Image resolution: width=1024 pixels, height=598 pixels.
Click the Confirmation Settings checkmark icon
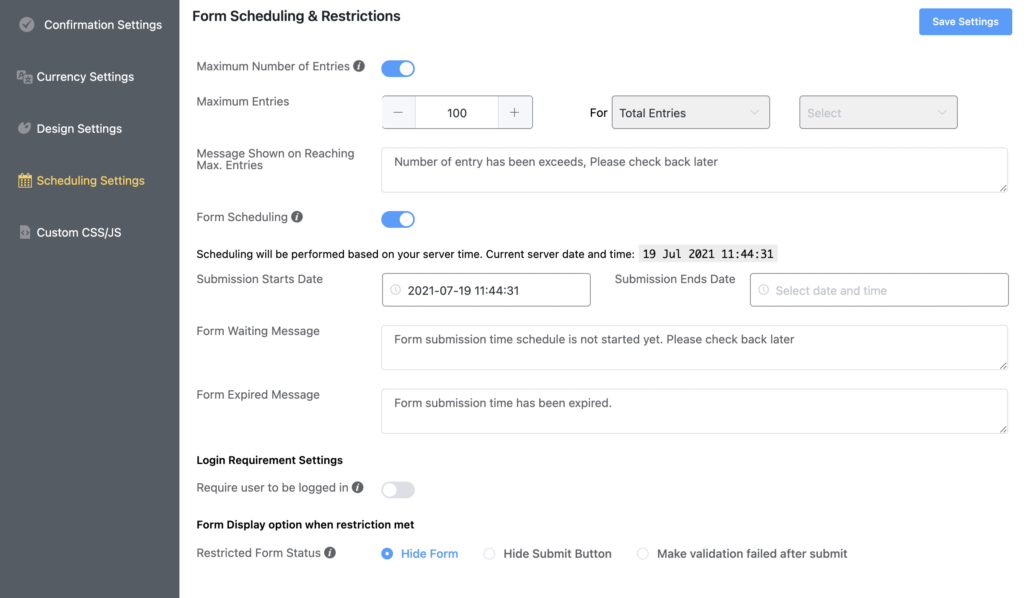tap(26, 24)
